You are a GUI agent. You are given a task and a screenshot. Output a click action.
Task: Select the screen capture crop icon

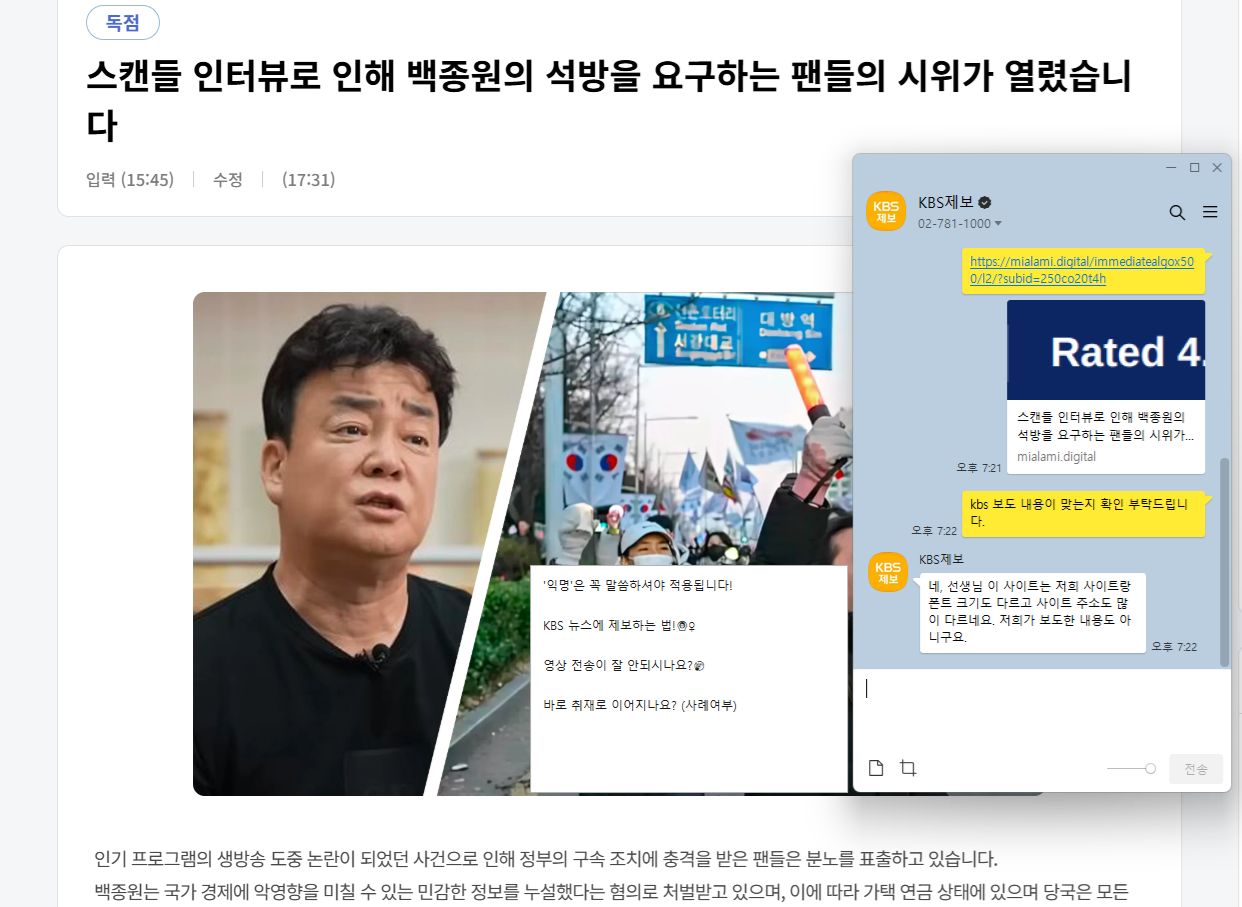[x=908, y=768]
